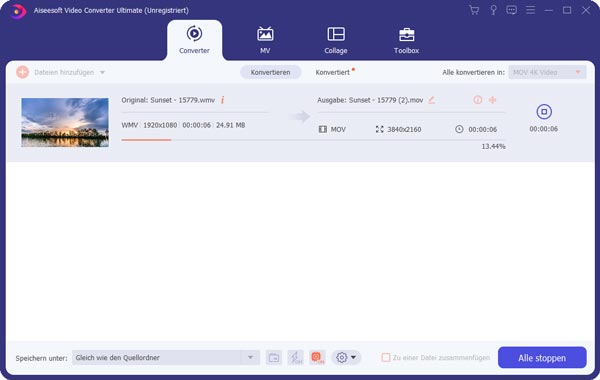Expand the 'Dateien hinzufügen' dropdown arrow
The height and width of the screenshot is (380, 600).
(x=103, y=72)
